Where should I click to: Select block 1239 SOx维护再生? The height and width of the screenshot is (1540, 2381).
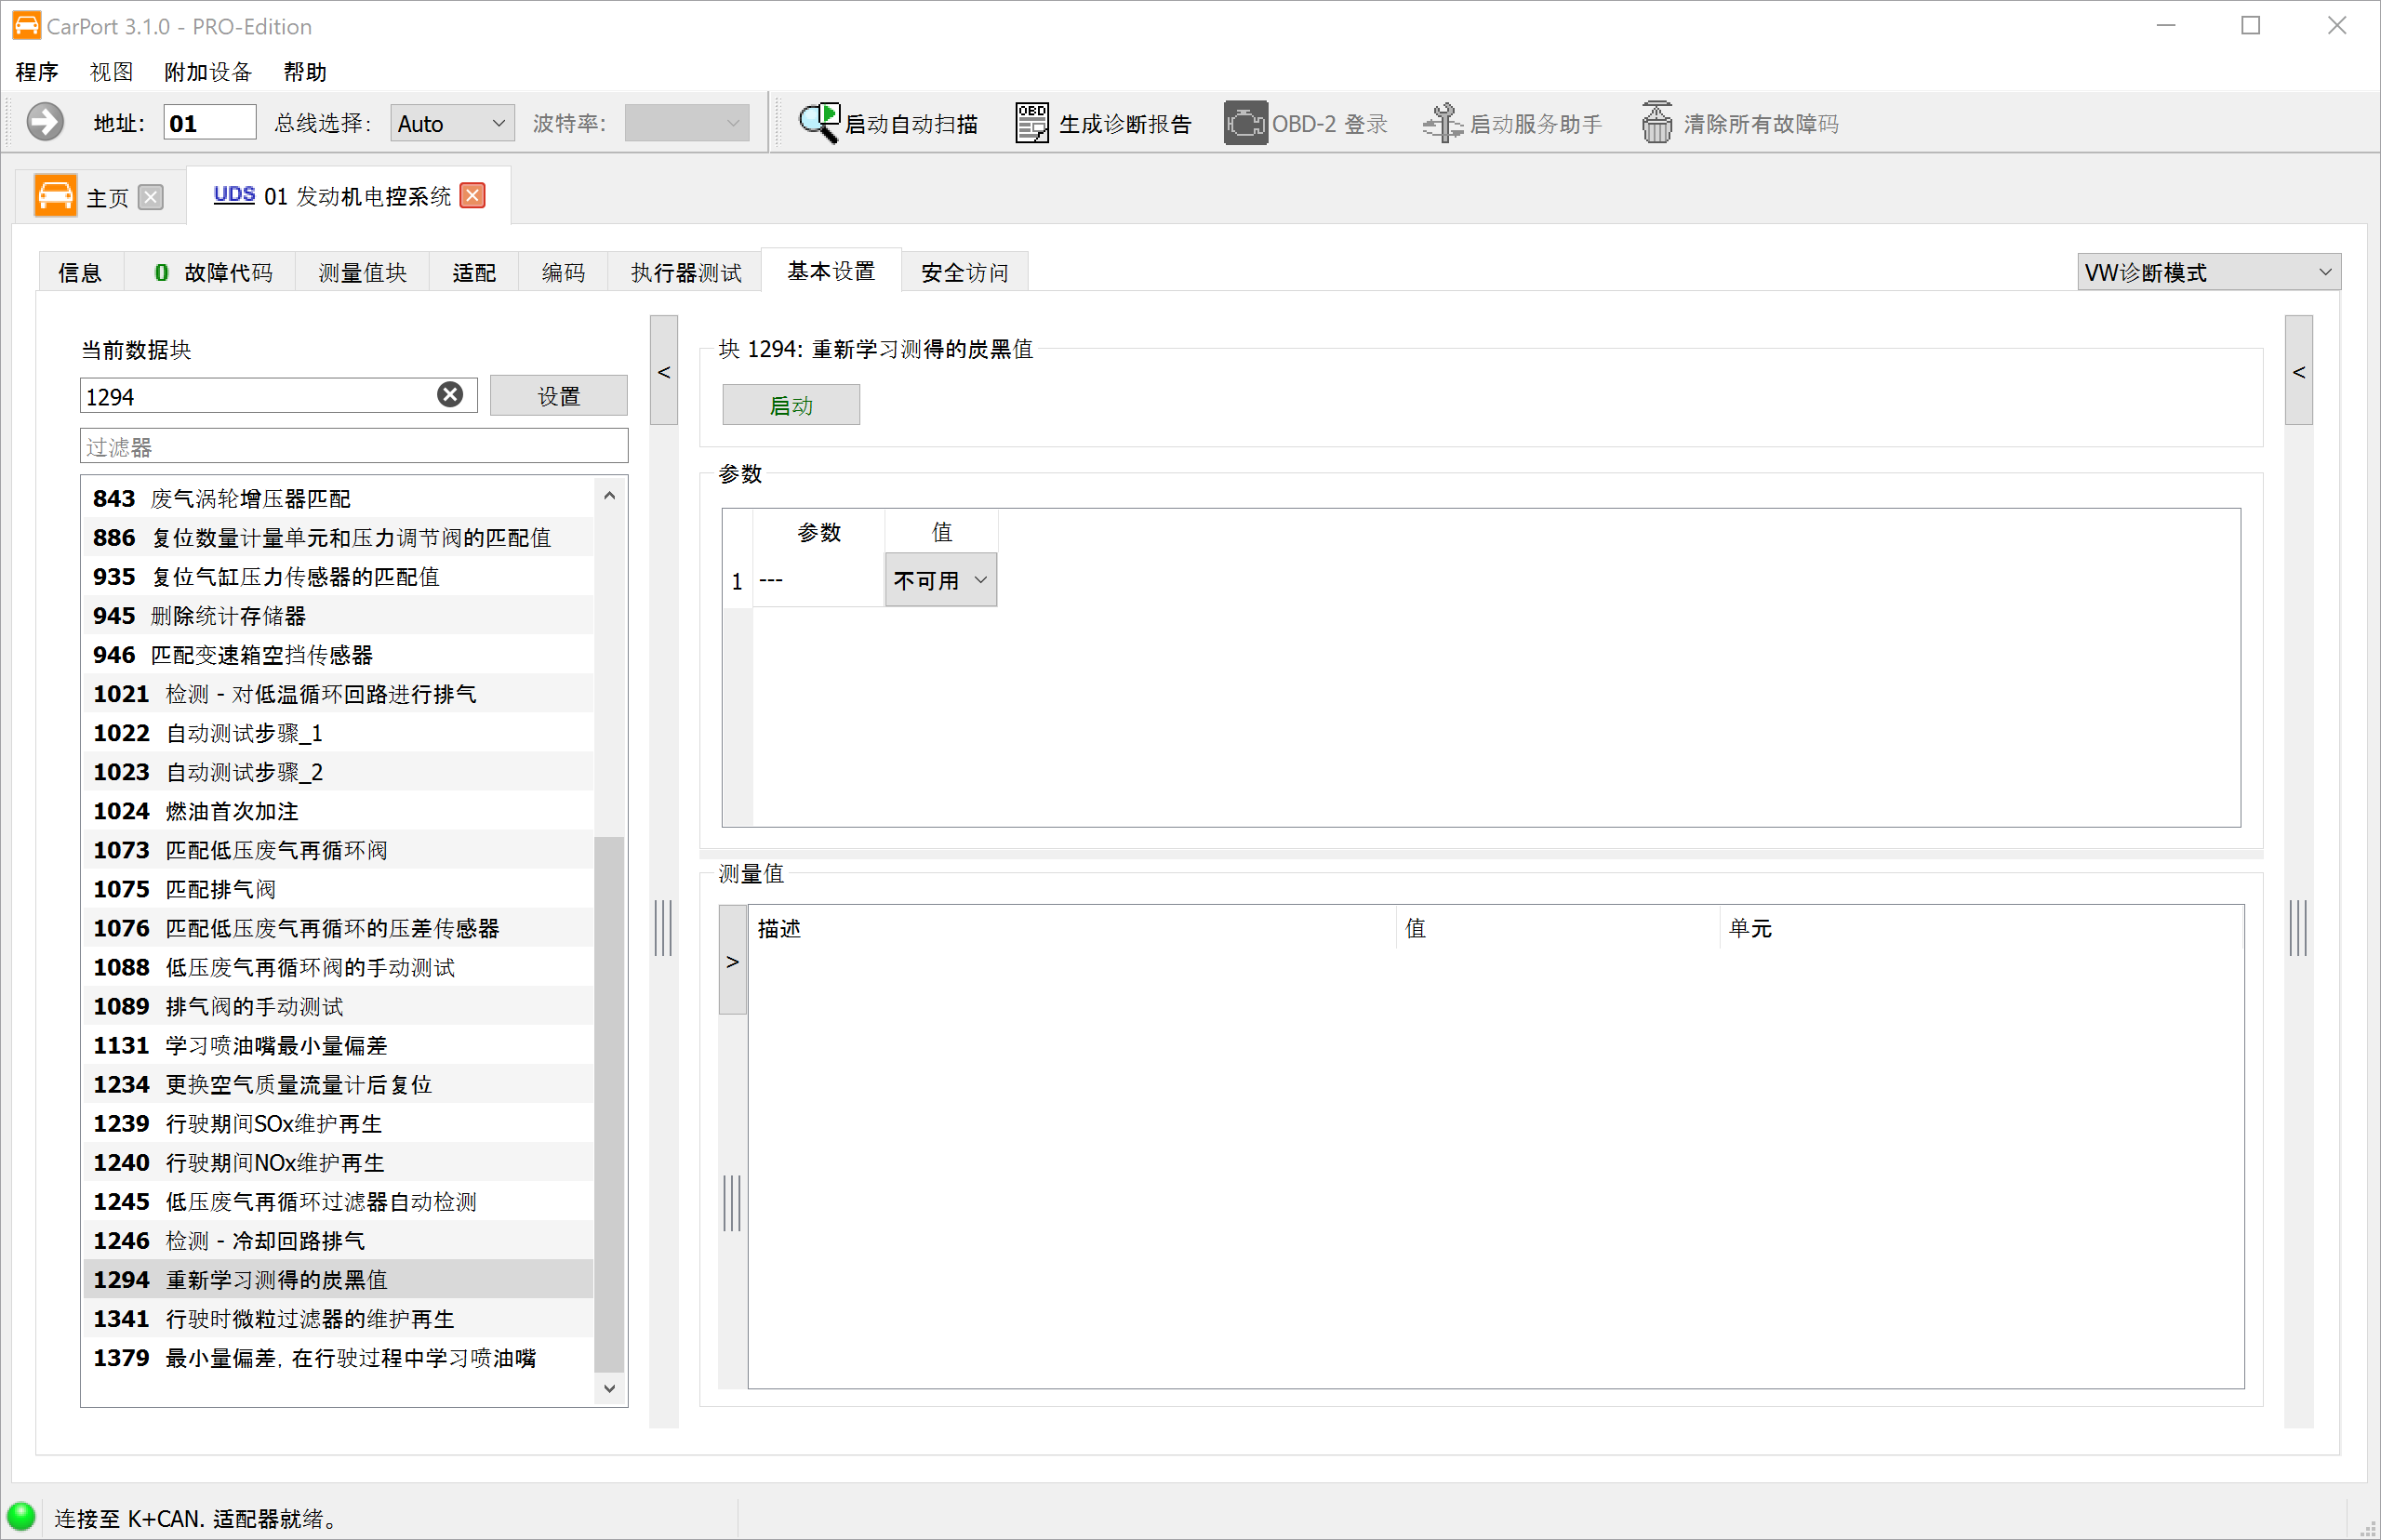point(338,1123)
